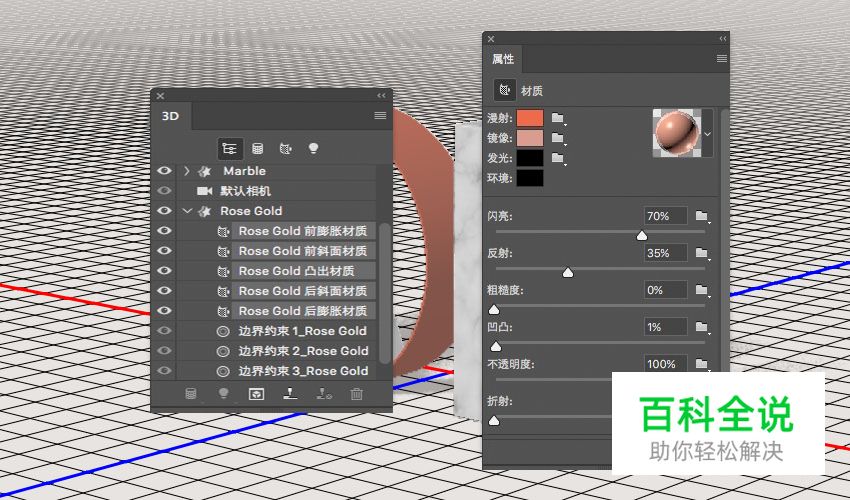
Task: Open the Properties panel options menu
Action: point(722,59)
